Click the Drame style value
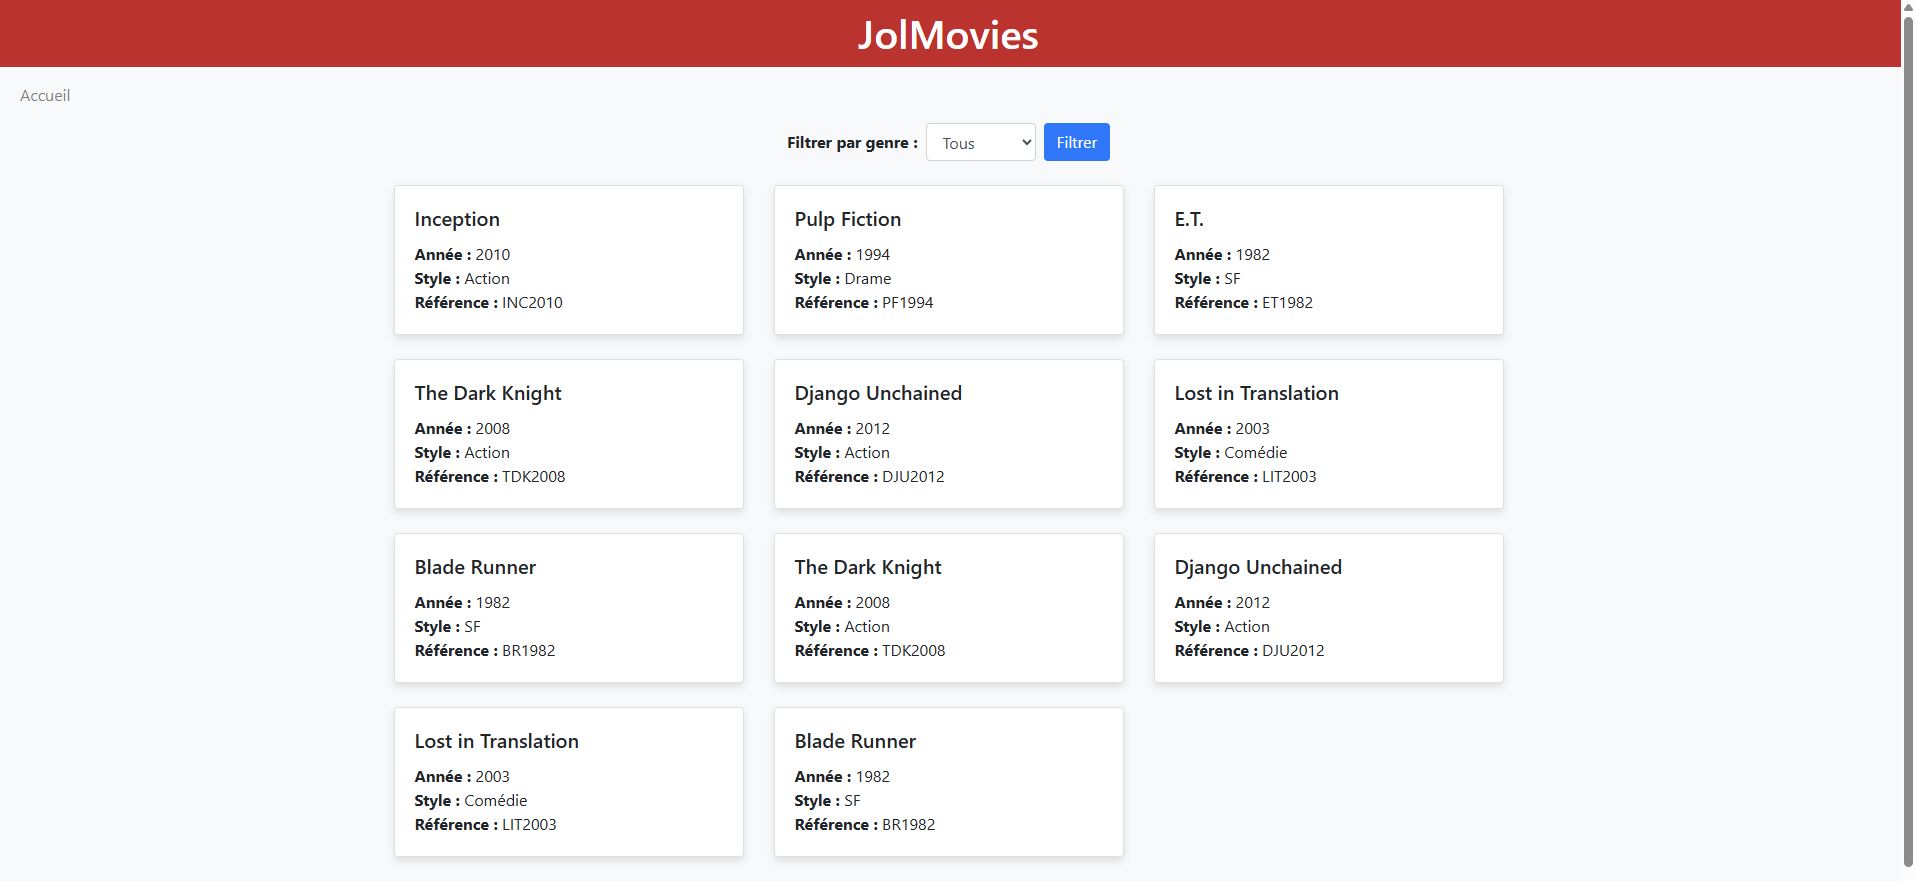This screenshot has width=1915, height=881. tap(868, 279)
